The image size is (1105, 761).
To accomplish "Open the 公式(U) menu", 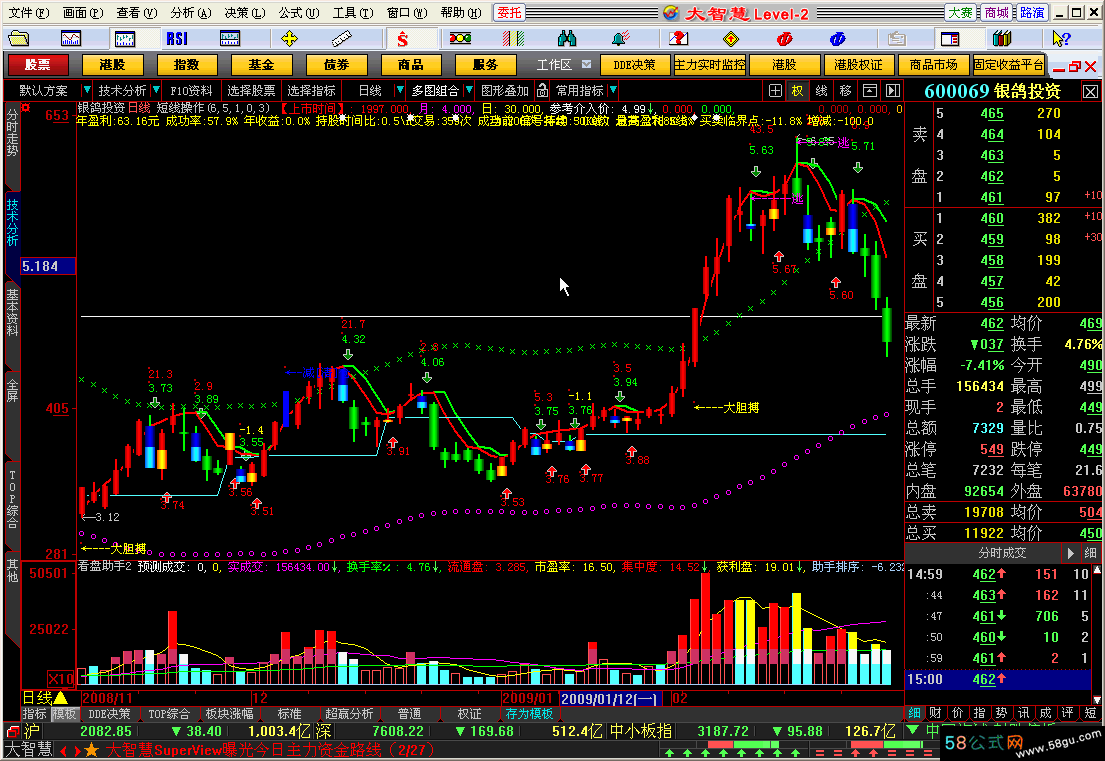I will pos(299,13).
